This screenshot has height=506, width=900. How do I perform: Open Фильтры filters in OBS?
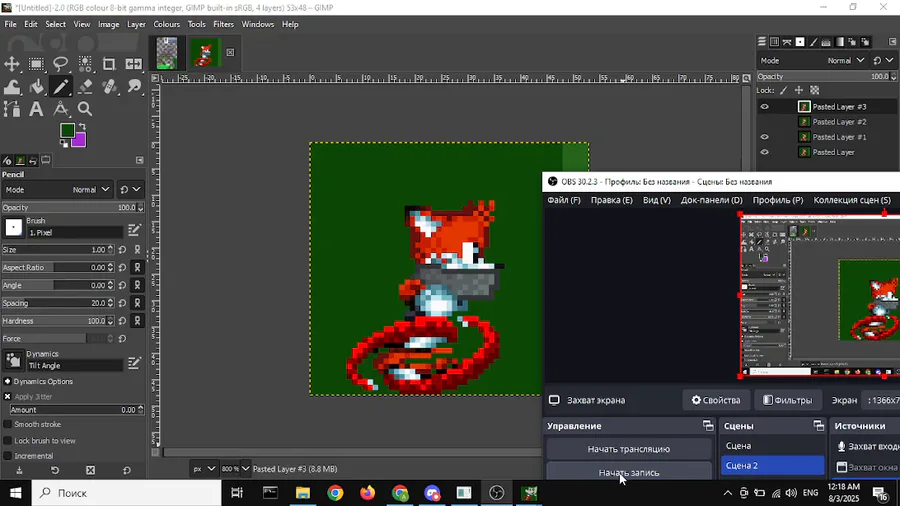click(788, 400)
